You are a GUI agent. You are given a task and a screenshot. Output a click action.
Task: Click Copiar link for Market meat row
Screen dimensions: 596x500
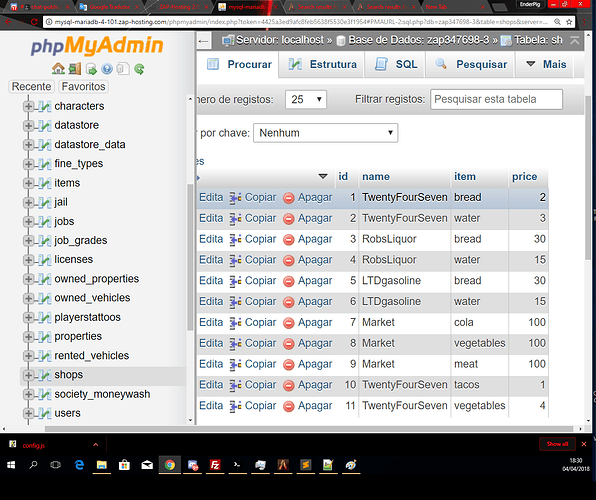(260, 364)
